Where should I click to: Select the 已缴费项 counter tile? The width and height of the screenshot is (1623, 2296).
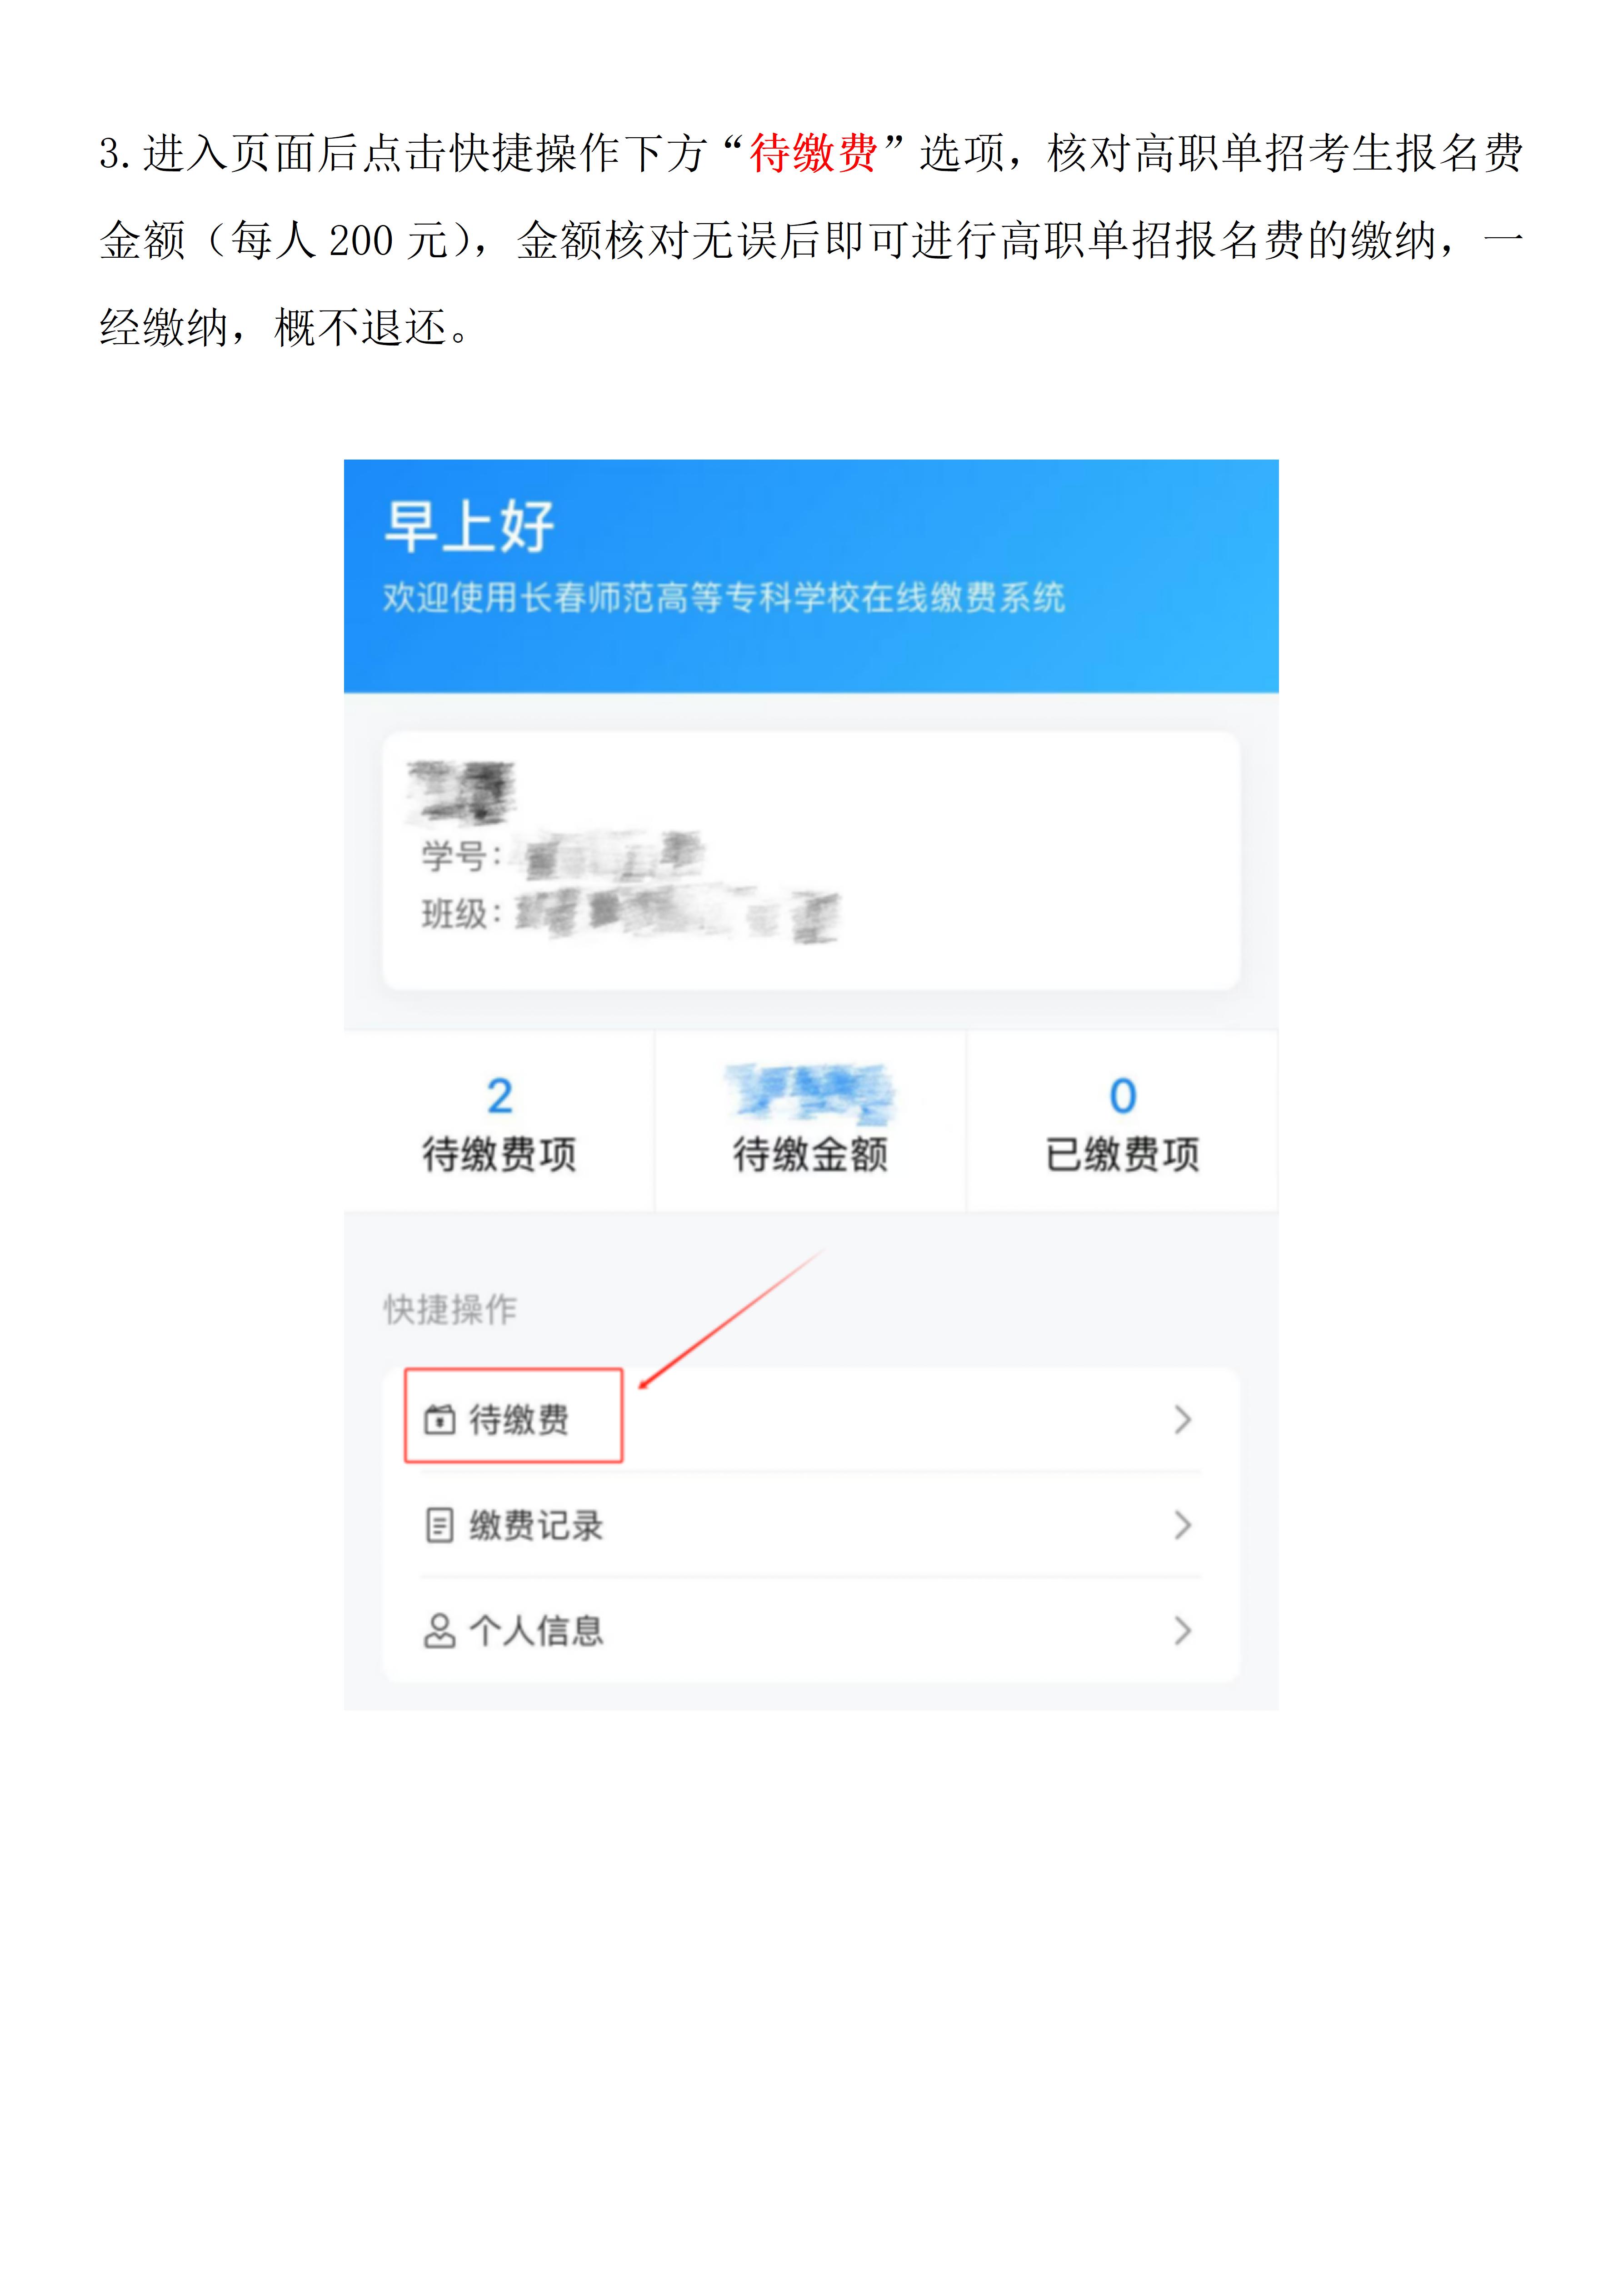coord(1122,1122)
